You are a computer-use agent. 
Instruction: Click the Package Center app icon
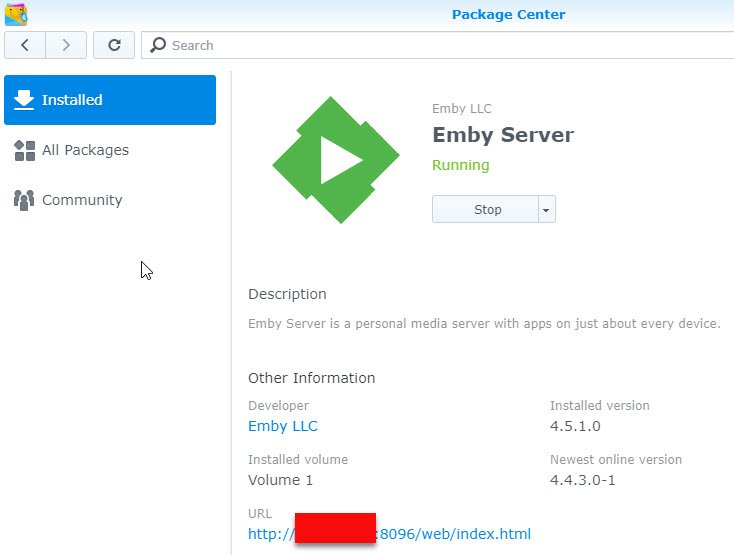(16, 14)
